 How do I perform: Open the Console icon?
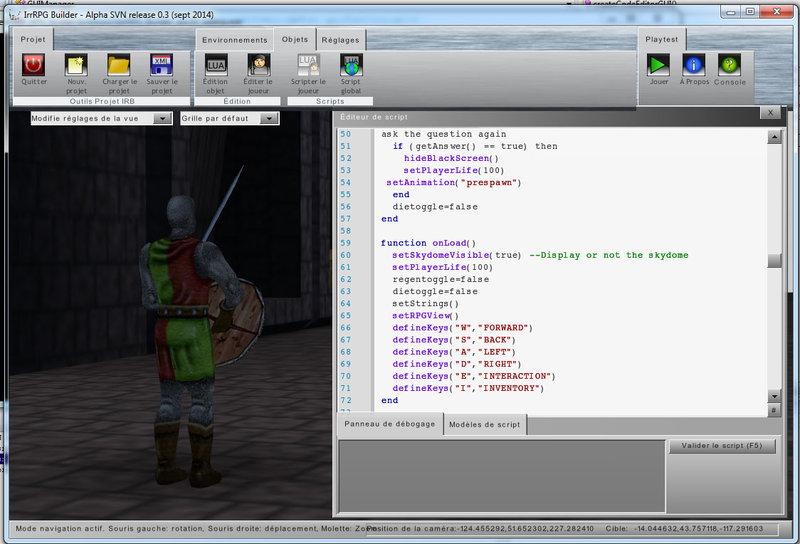coord(729,66)
